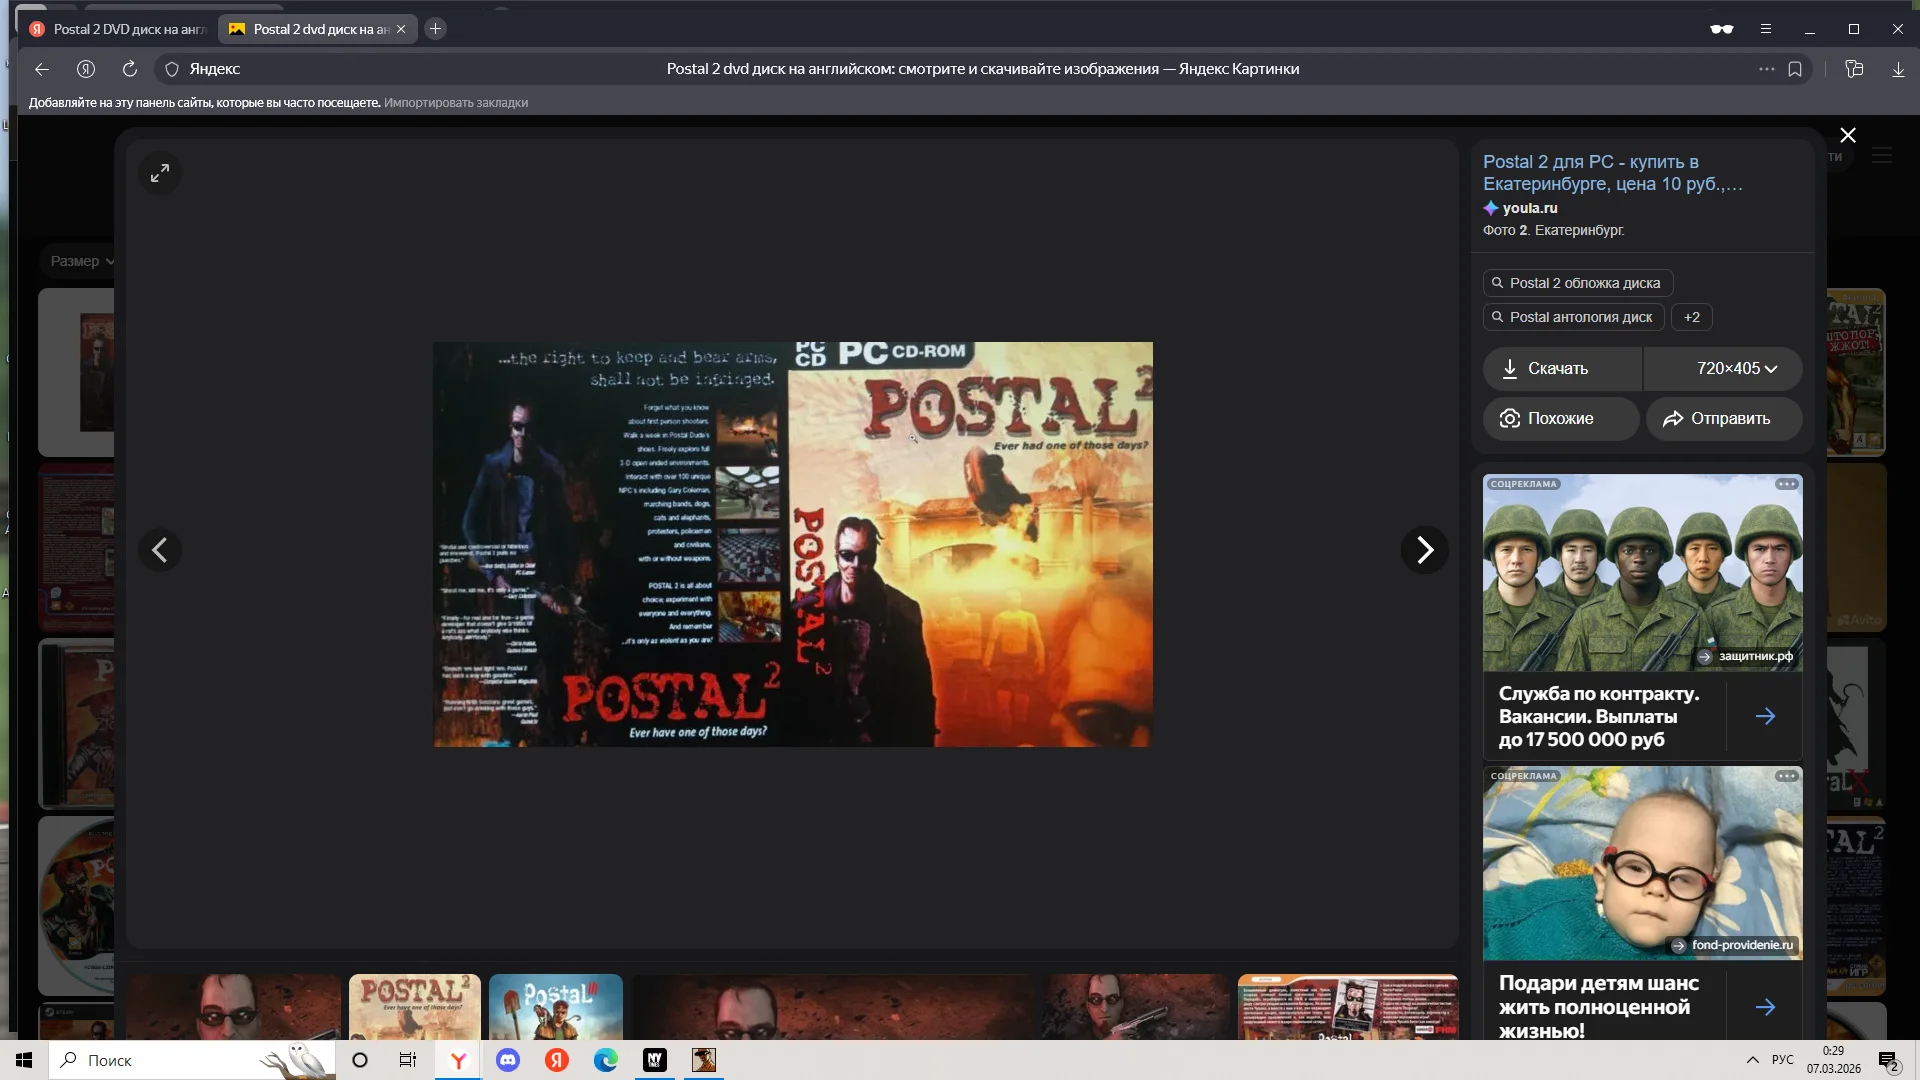
Task: Go to previous image arrow
Action: tap(160, 550)
